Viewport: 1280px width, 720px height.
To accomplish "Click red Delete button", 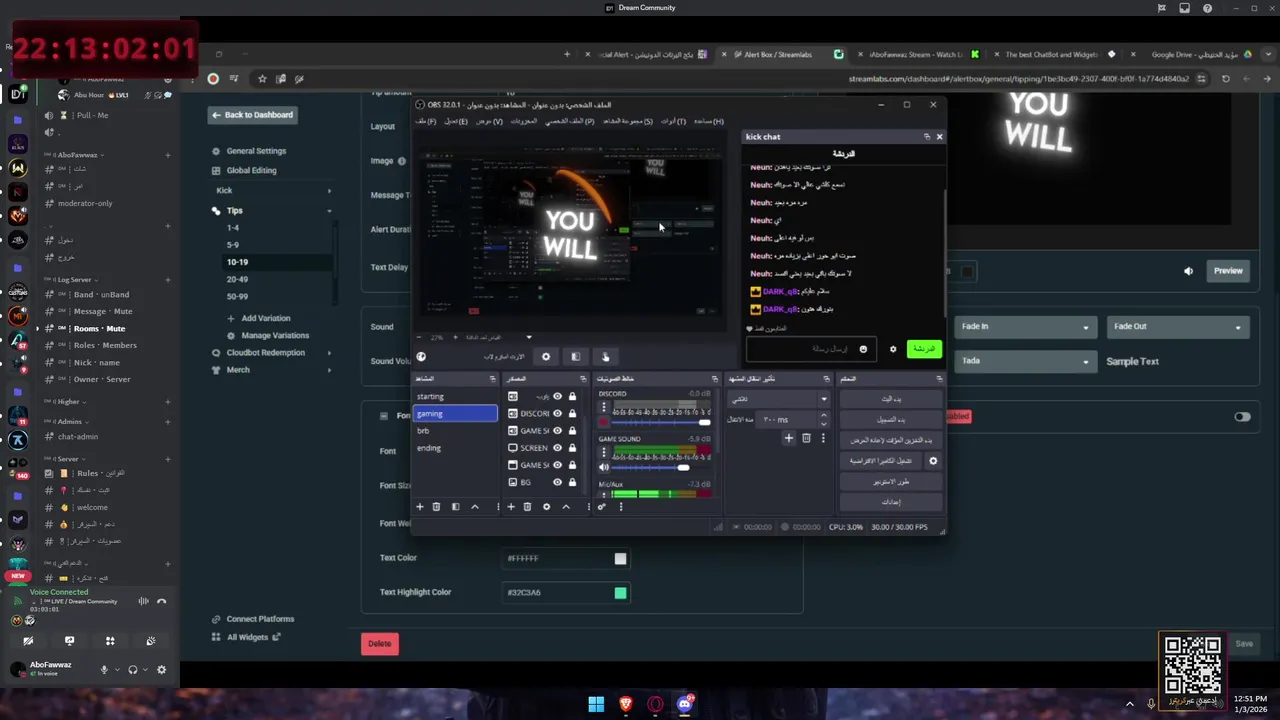I will coord(379,644).
